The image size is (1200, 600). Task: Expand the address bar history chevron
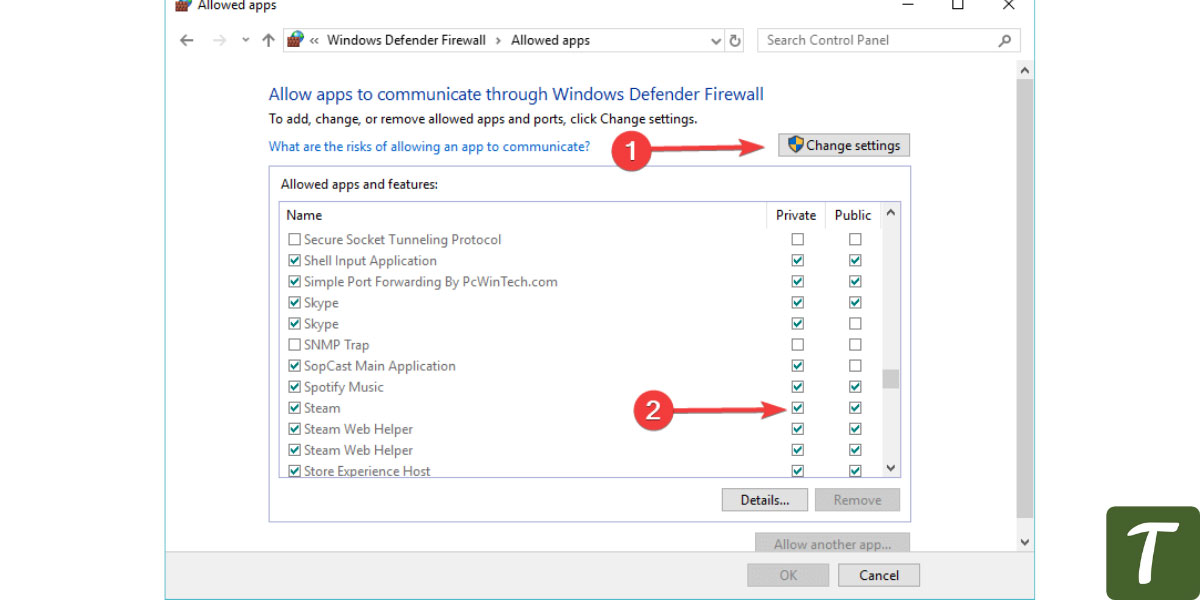tap(716, 41)
